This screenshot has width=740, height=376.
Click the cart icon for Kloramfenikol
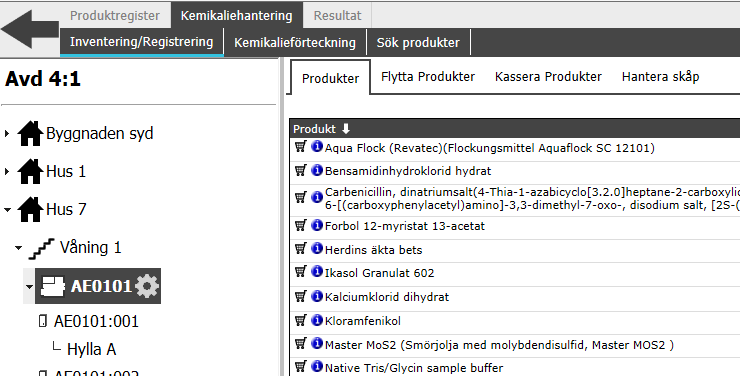click(x=301, y=320)
